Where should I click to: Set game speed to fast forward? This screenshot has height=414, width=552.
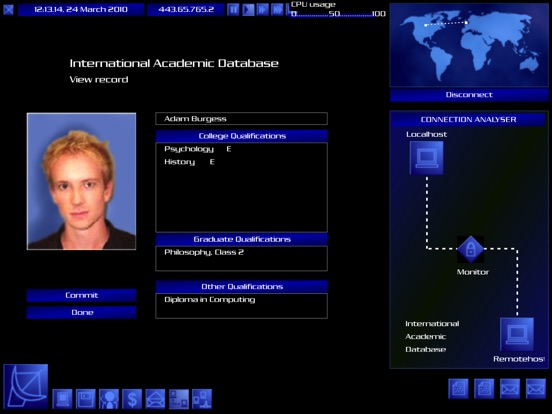coord(262,10)
